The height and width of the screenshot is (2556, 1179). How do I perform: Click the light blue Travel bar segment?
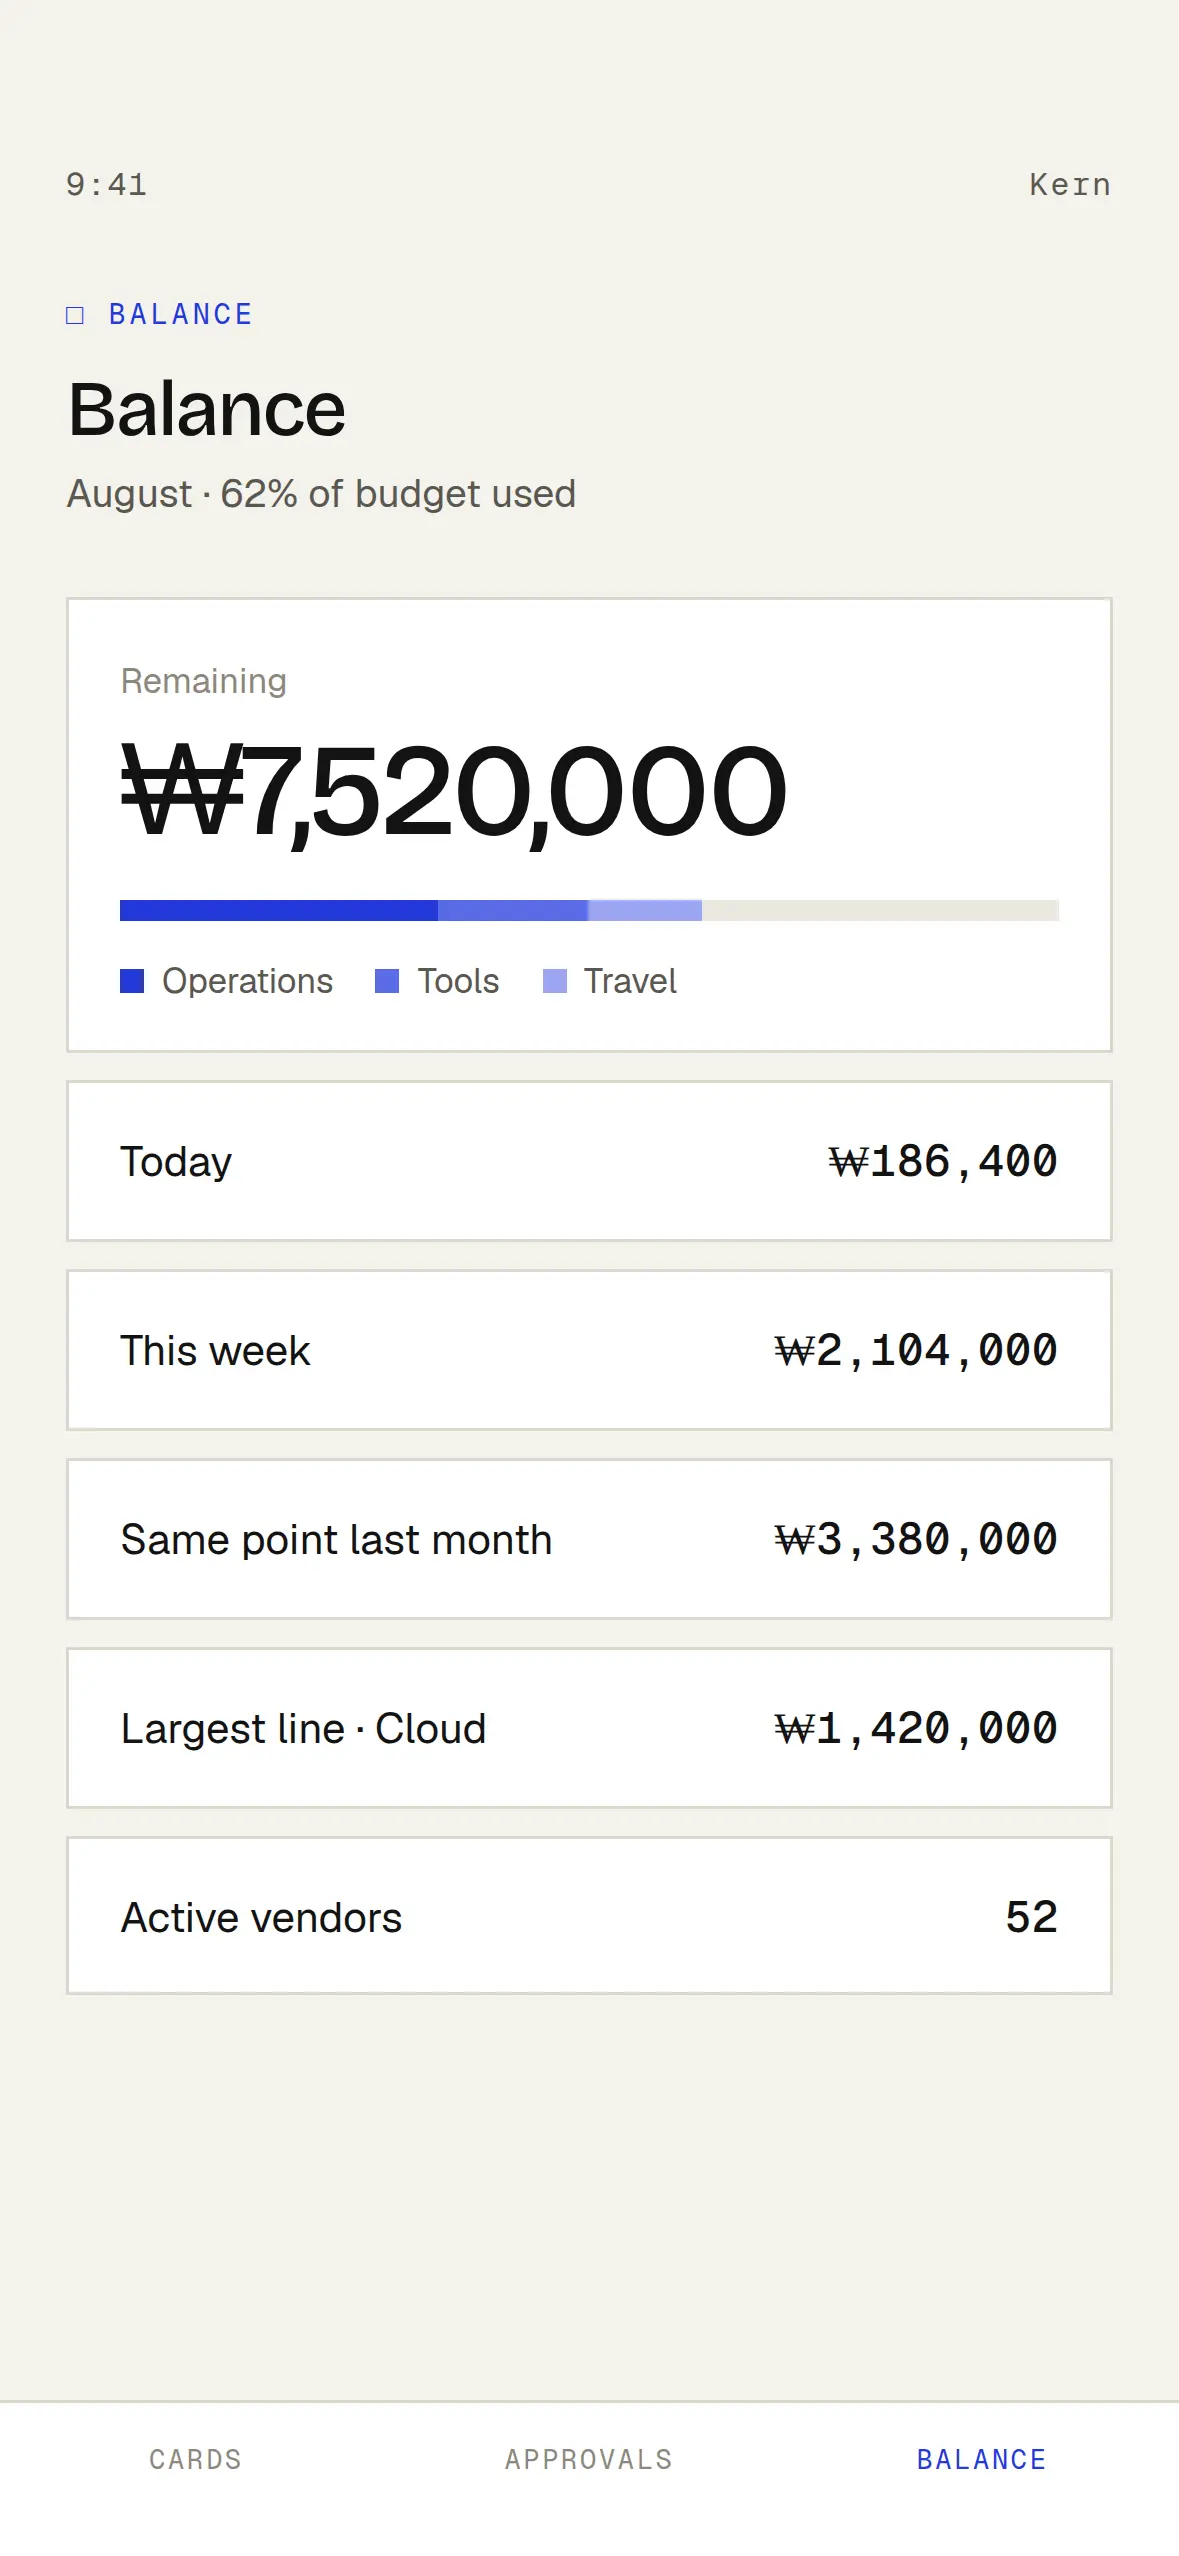coord(645,910)
